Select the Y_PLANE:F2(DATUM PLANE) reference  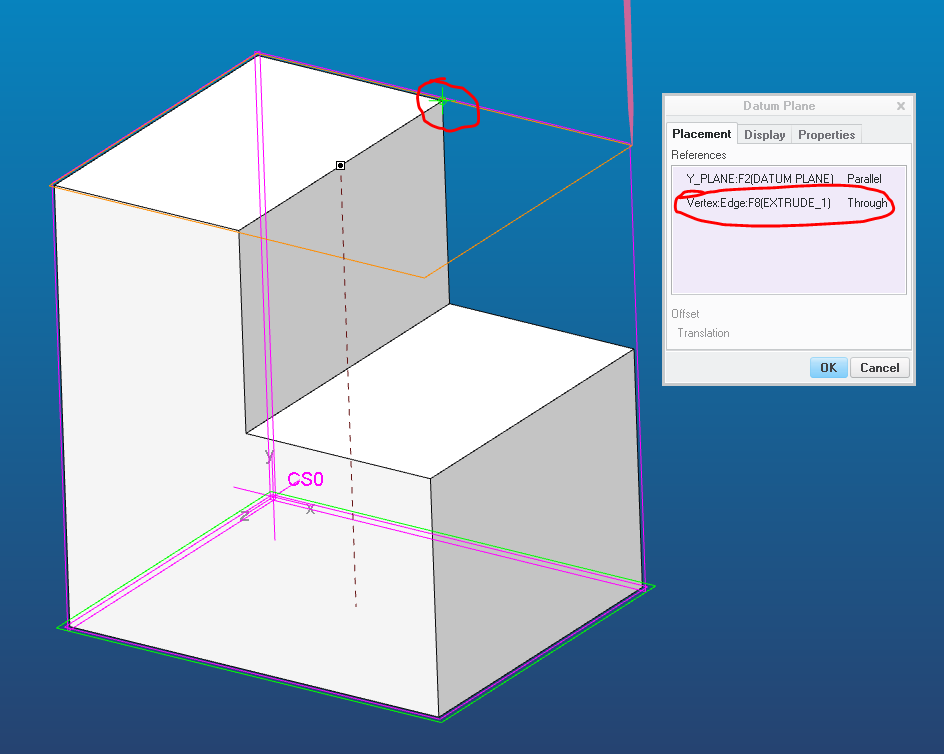pos(760,179)
